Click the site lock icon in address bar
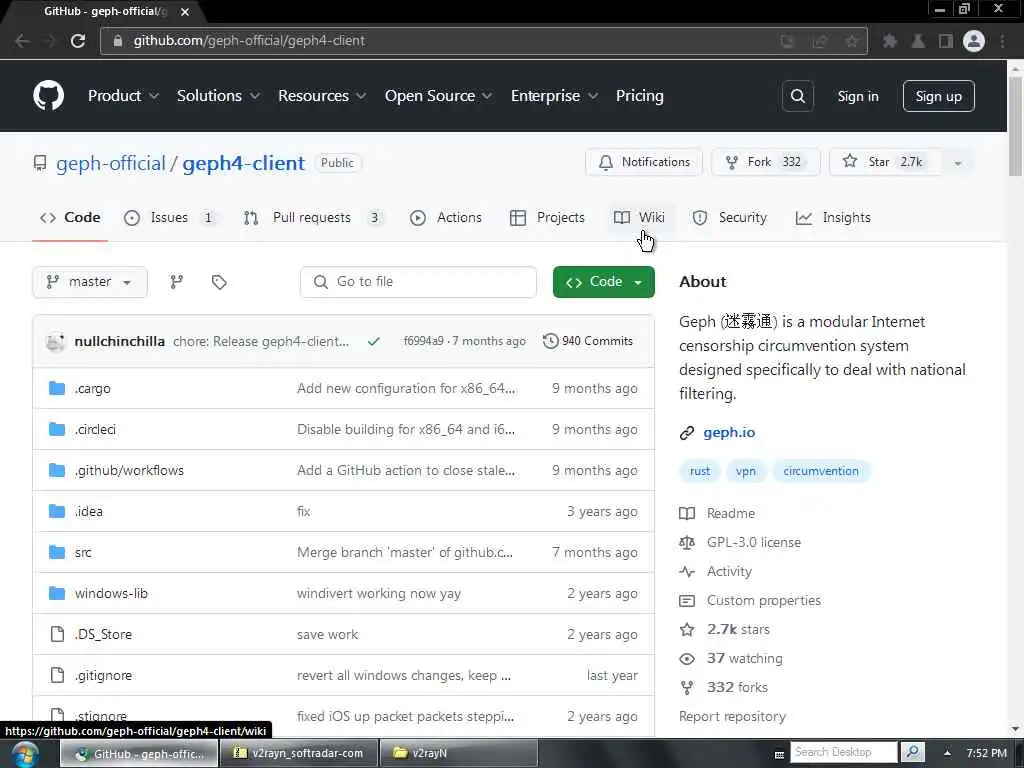 tap(118, 40)
